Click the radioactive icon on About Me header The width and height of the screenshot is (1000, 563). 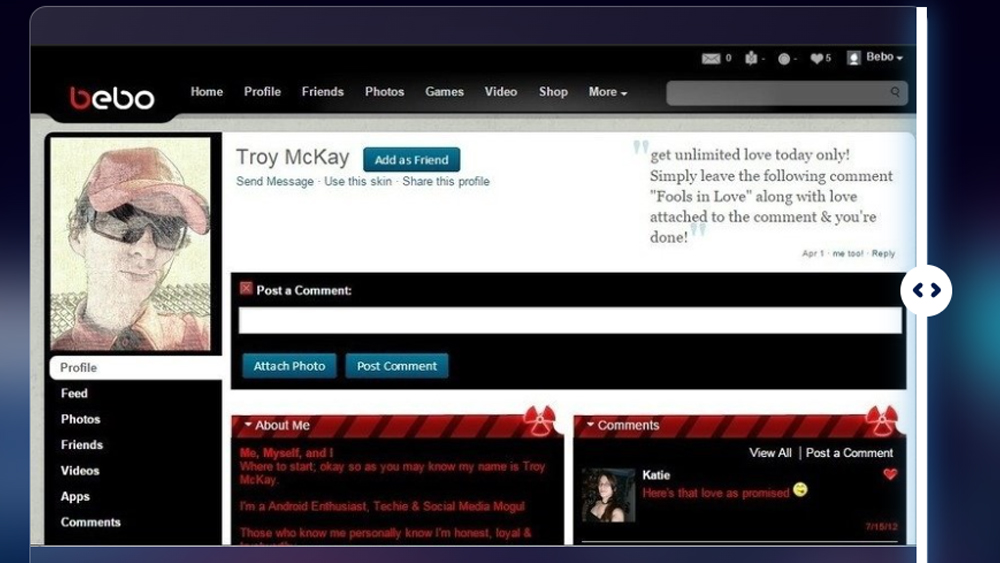540,421
